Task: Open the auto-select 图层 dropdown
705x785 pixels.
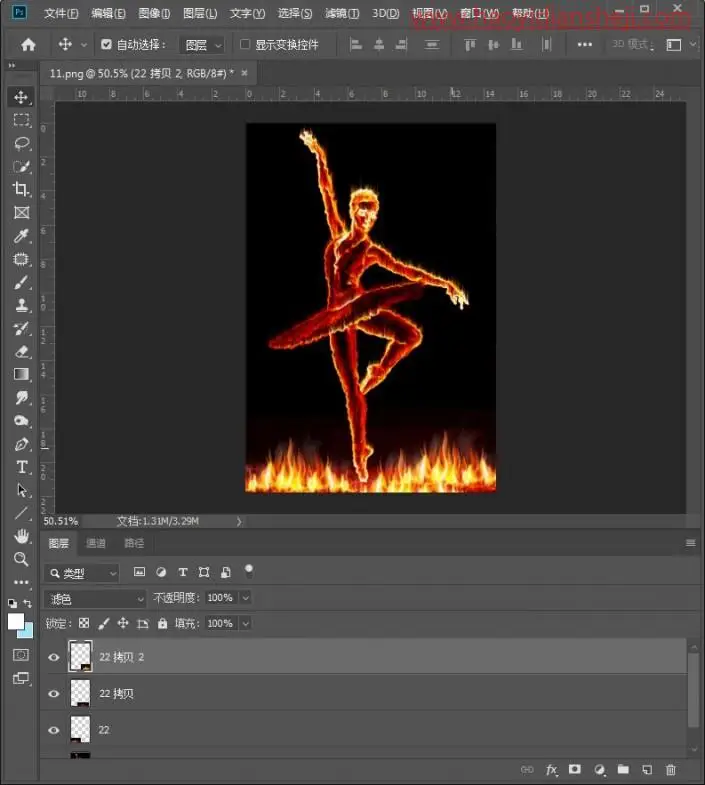Action: (x=201, y=45)
